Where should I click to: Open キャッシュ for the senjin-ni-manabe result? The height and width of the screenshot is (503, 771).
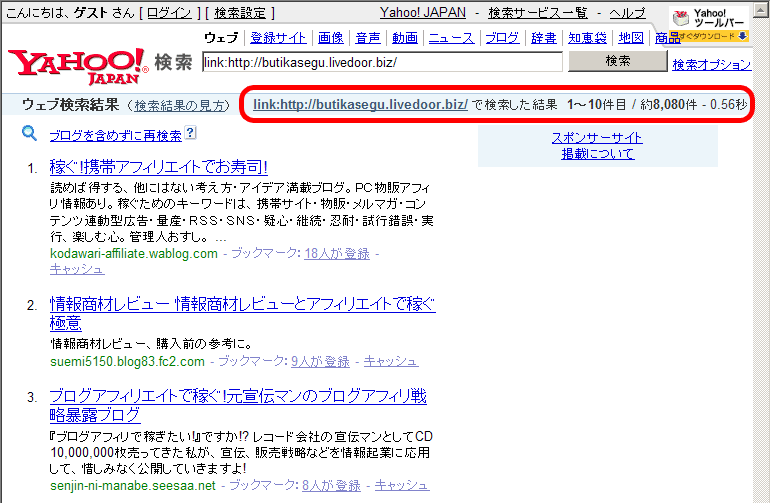click(x=402, y=486)
